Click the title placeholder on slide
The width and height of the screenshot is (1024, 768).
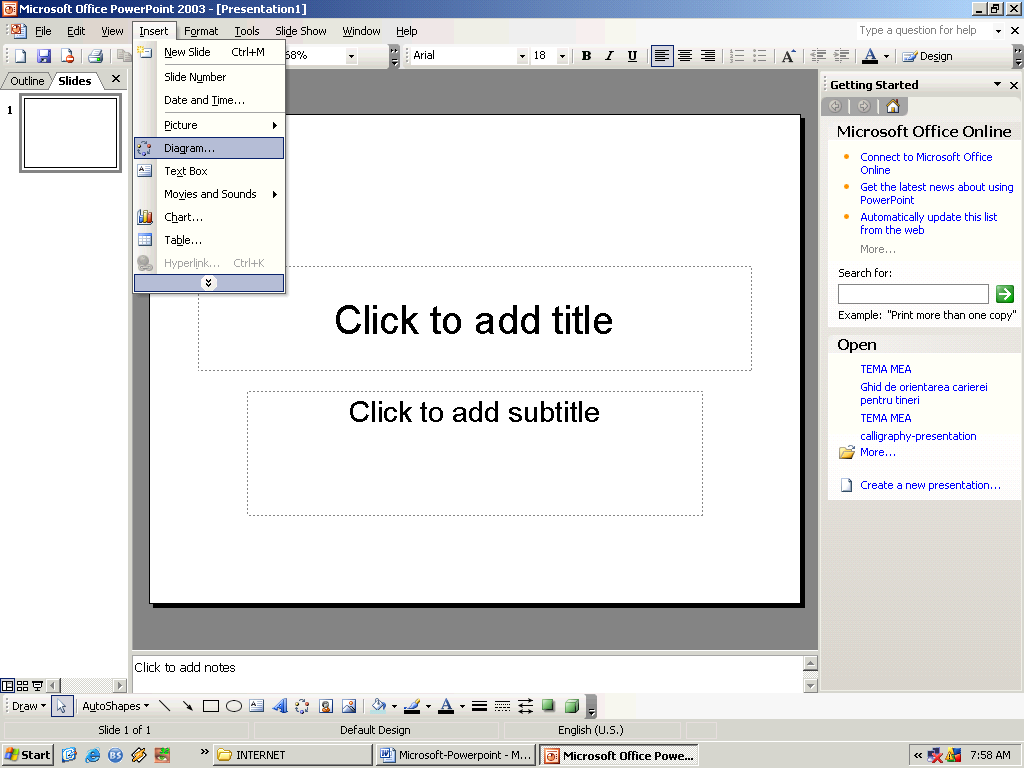tap(475, 319)
